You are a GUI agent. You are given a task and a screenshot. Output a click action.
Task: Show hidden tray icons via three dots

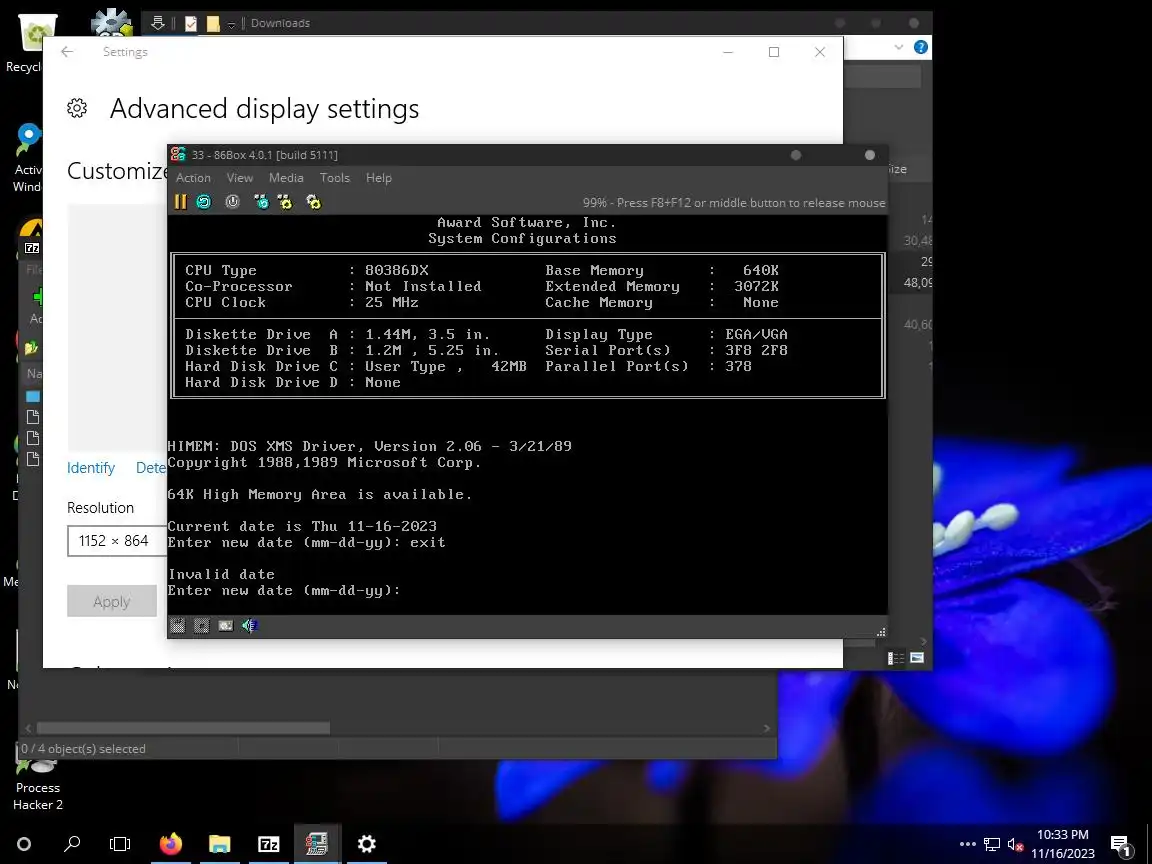(968, 844)
